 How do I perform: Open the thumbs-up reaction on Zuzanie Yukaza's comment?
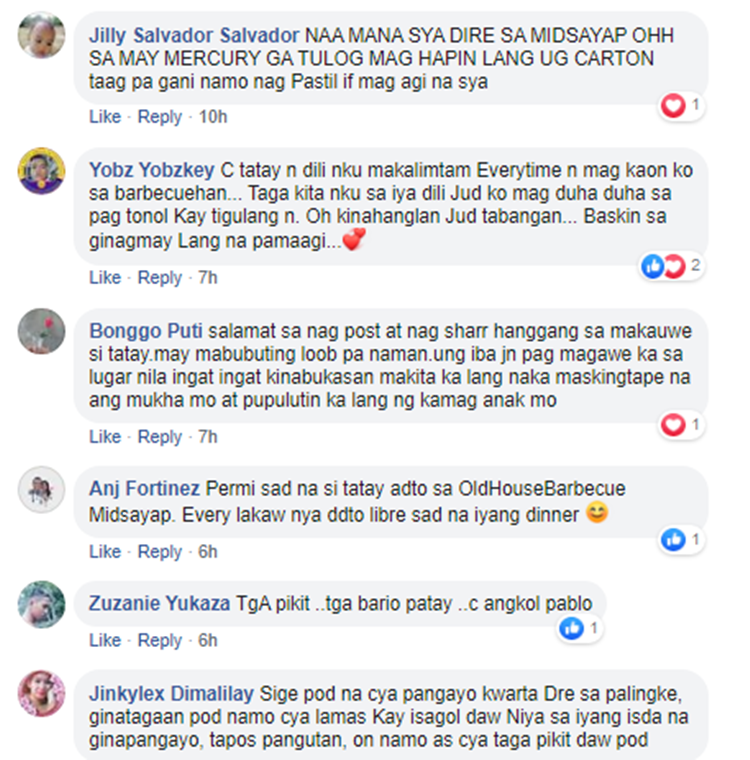(x=580, y=629)
